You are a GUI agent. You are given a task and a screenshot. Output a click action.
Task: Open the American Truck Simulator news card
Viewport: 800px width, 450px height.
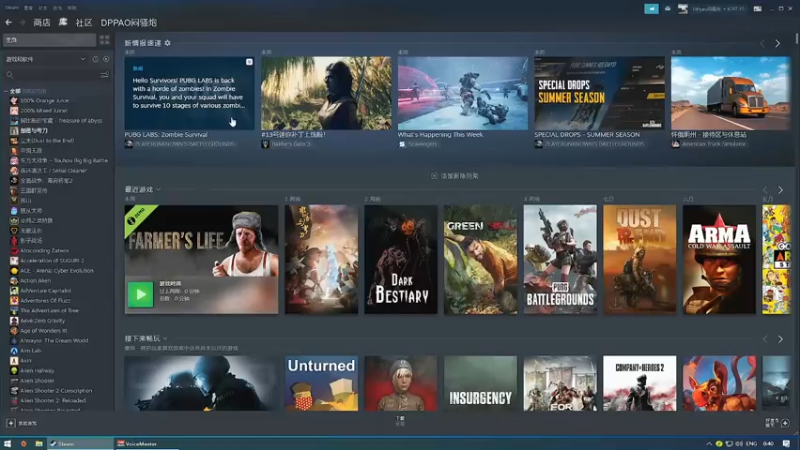pyautogui.click(x=731, y=93)
